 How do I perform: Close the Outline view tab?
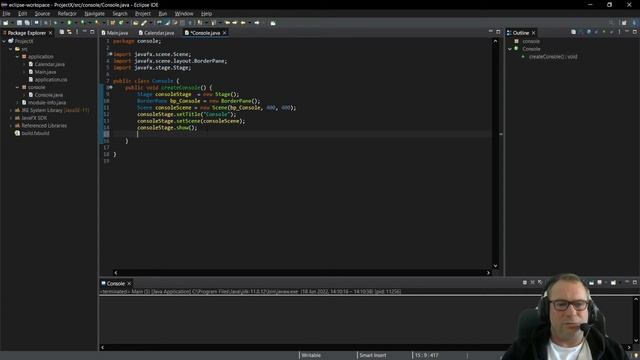pyautogui.click(x=533, y=33)
